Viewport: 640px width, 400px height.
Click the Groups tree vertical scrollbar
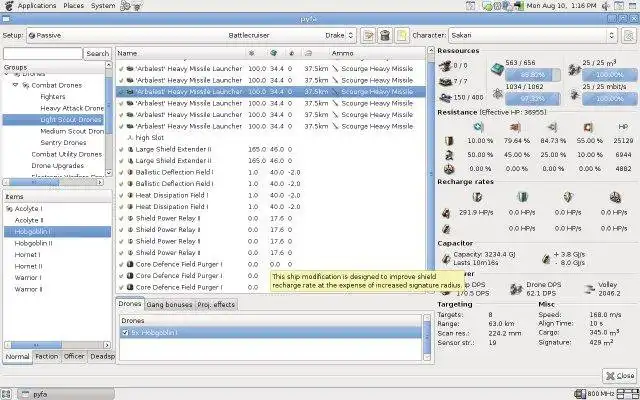tap(109, 118)
